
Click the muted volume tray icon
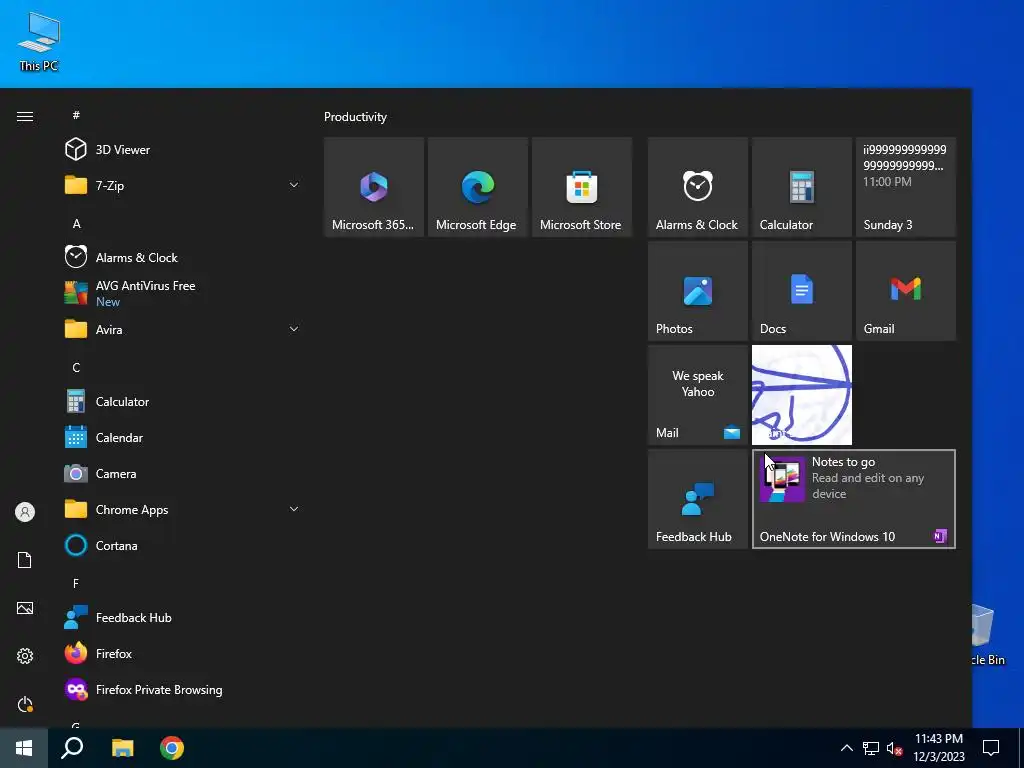[895, 748]
